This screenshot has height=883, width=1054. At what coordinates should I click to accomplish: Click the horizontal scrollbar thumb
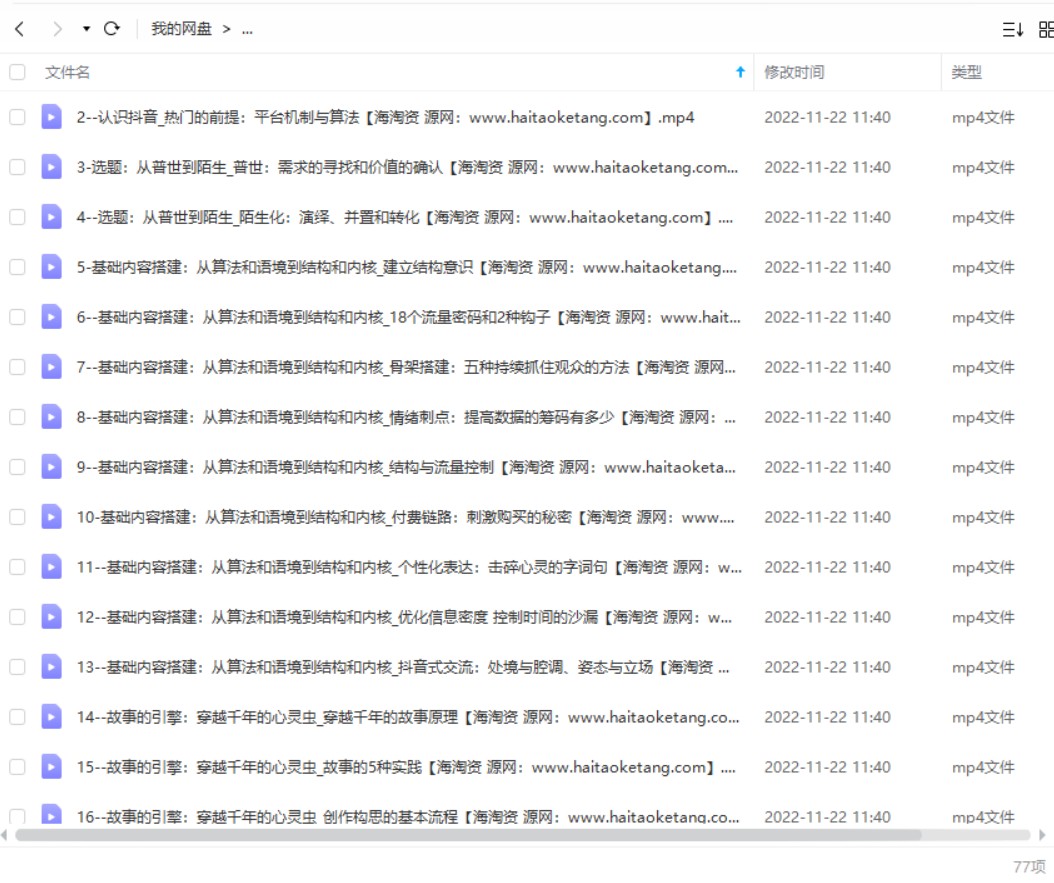[468, 835]
